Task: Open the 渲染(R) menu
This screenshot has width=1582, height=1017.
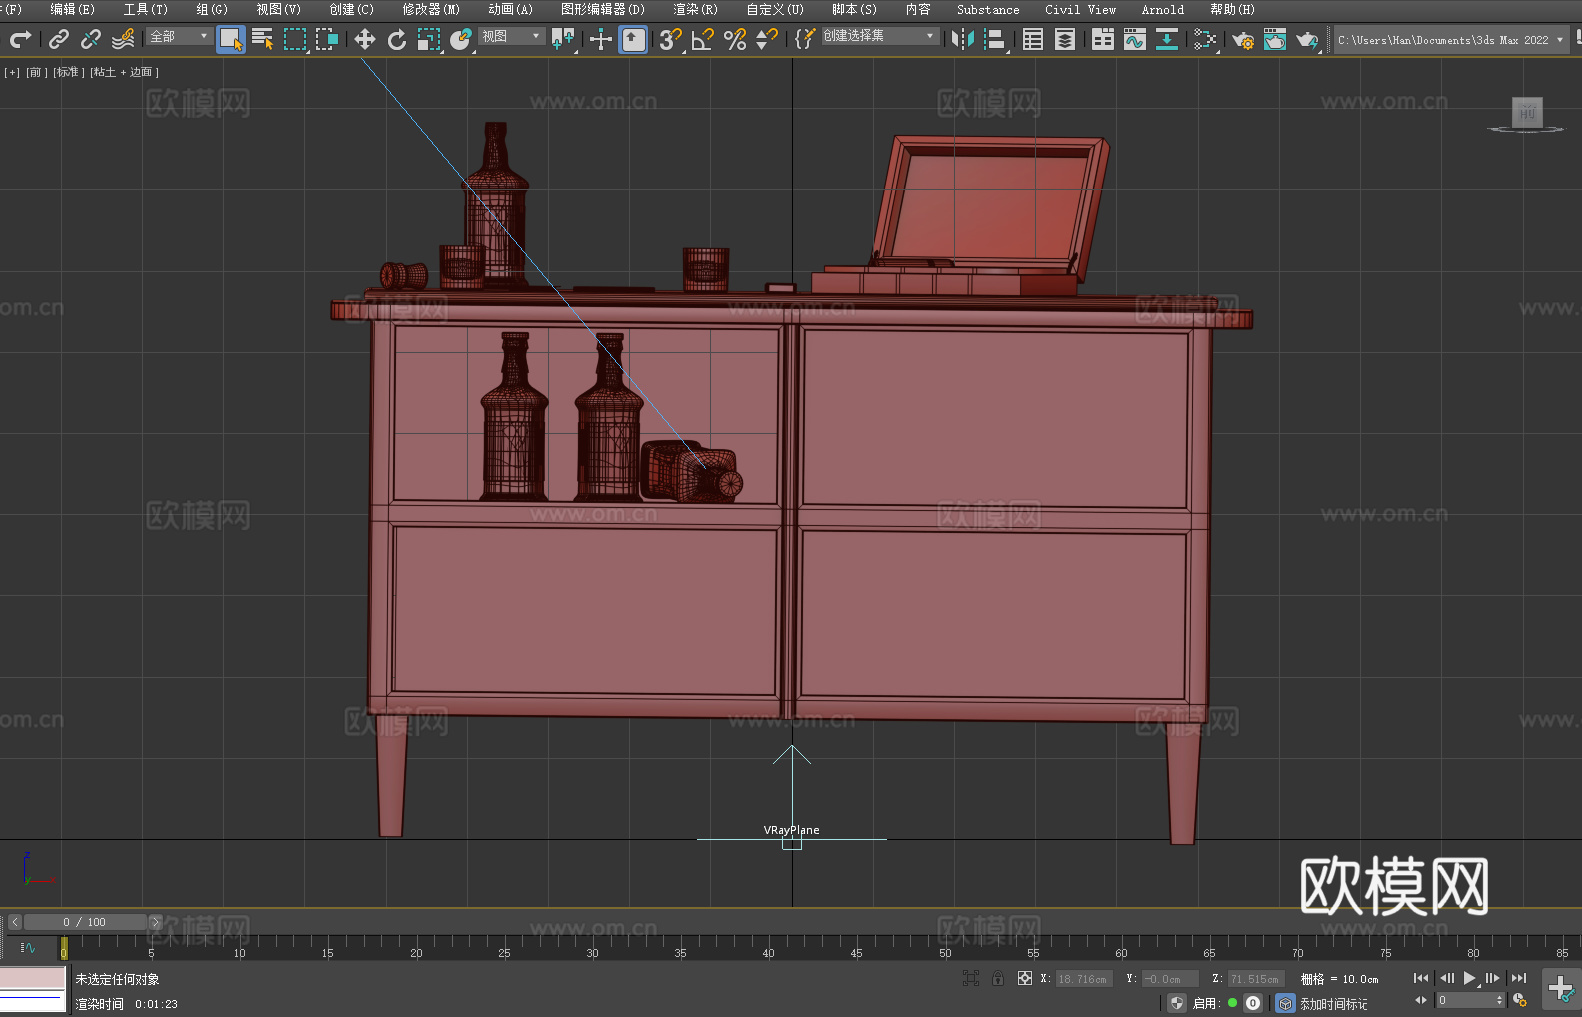Action: point(695,9)
